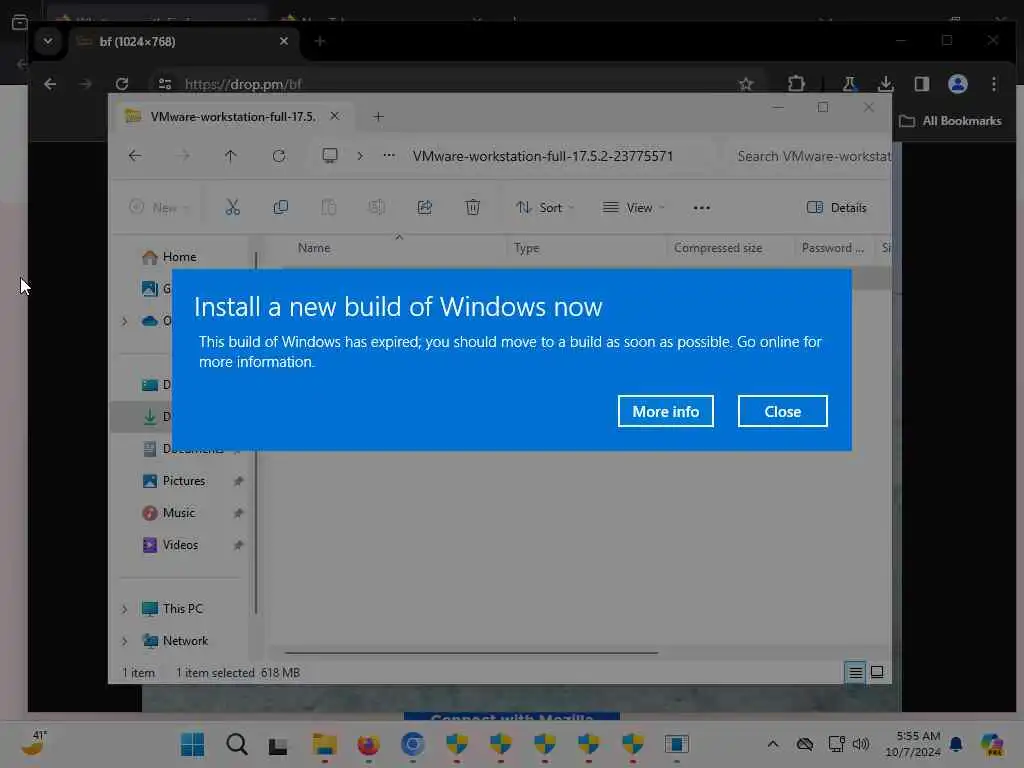Image resolution: width=1024 pixels, height=768 pixels.
Task: Expand the This PC tree node
Action: pos(125,609)
